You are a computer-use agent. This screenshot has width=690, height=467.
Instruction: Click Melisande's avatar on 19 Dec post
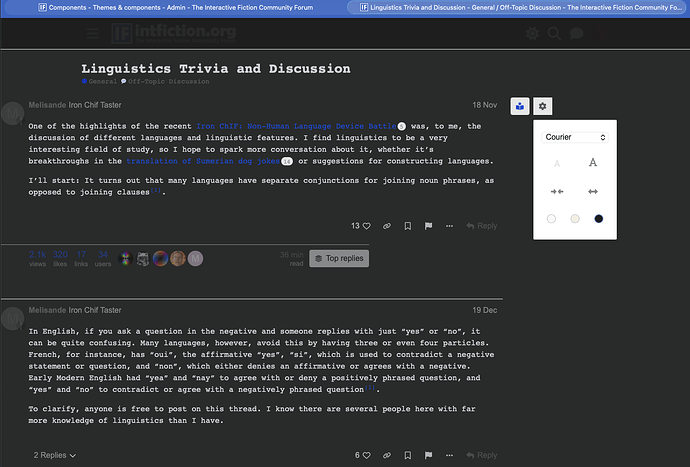(x=12, y=318)
